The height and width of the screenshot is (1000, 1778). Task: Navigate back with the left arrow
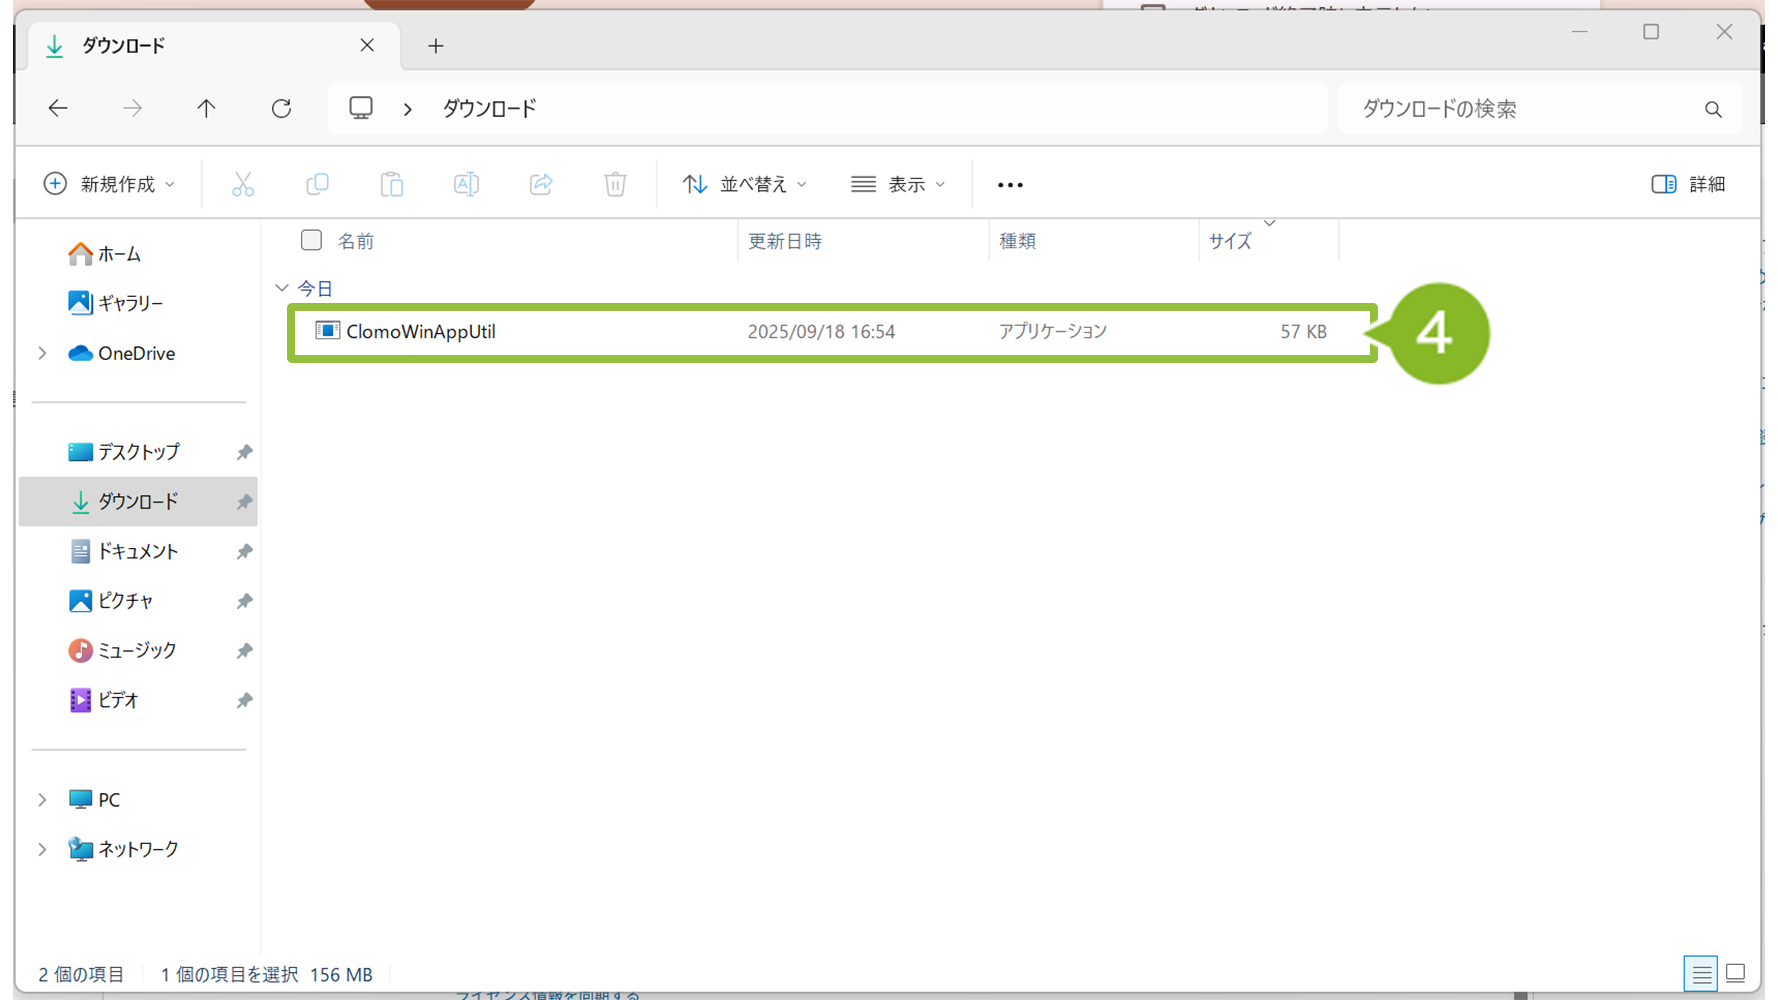[x=58, y=108]
